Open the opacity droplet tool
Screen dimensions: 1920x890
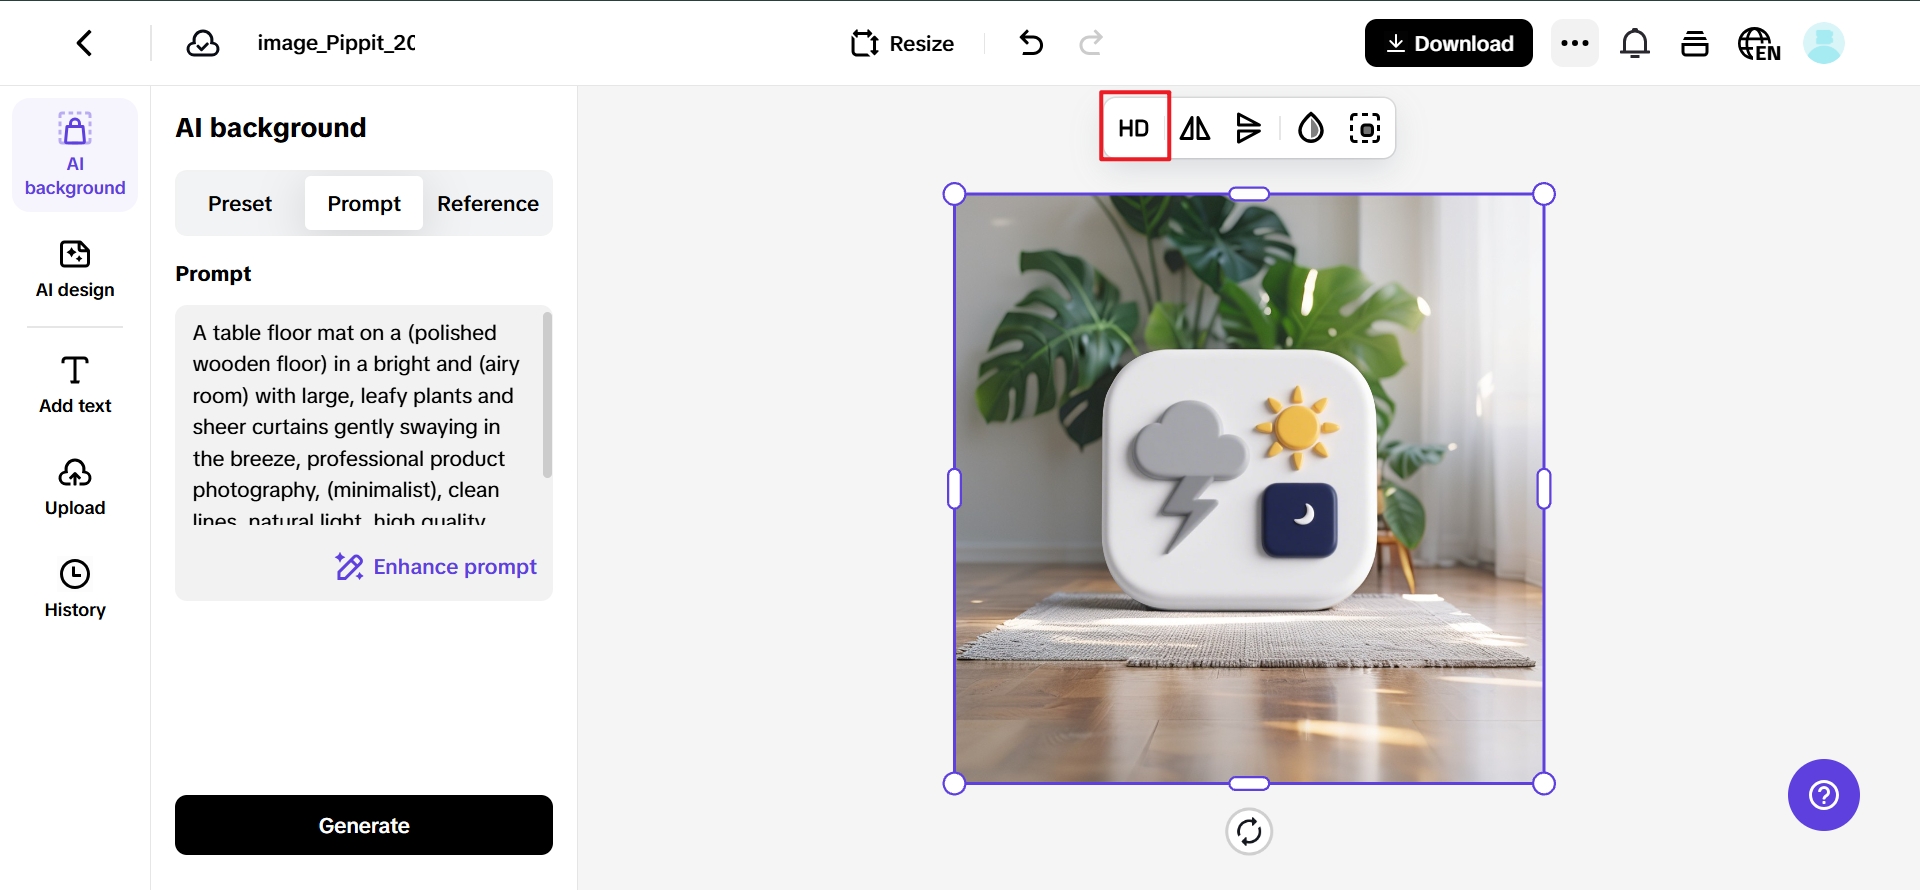click(1310, 128)
